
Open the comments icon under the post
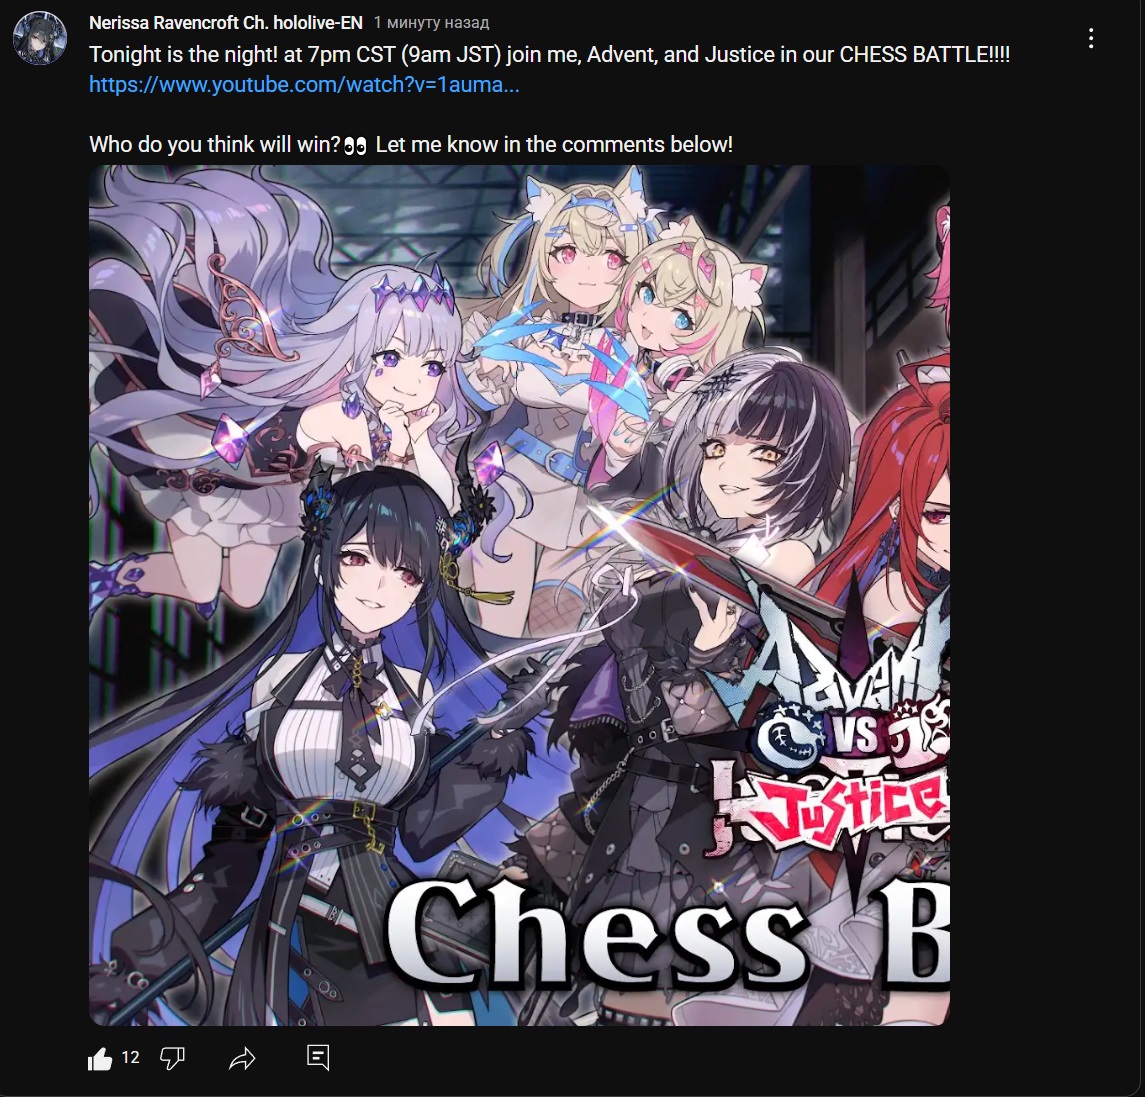[x=318, y=1058]
